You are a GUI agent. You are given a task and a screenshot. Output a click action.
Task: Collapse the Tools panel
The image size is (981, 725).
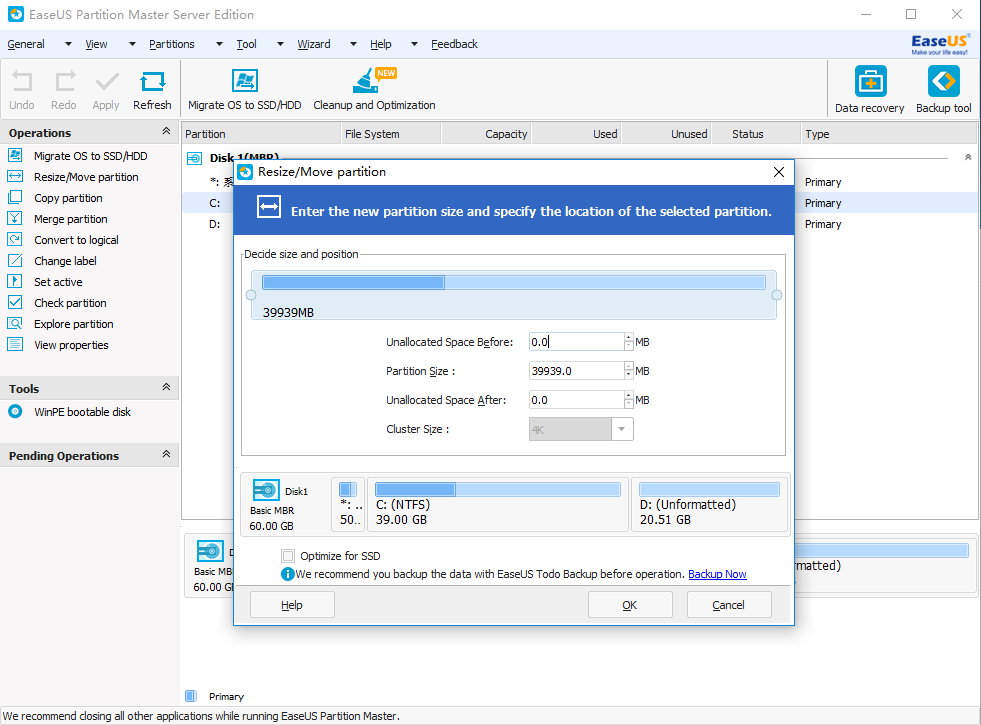point(166,387)
